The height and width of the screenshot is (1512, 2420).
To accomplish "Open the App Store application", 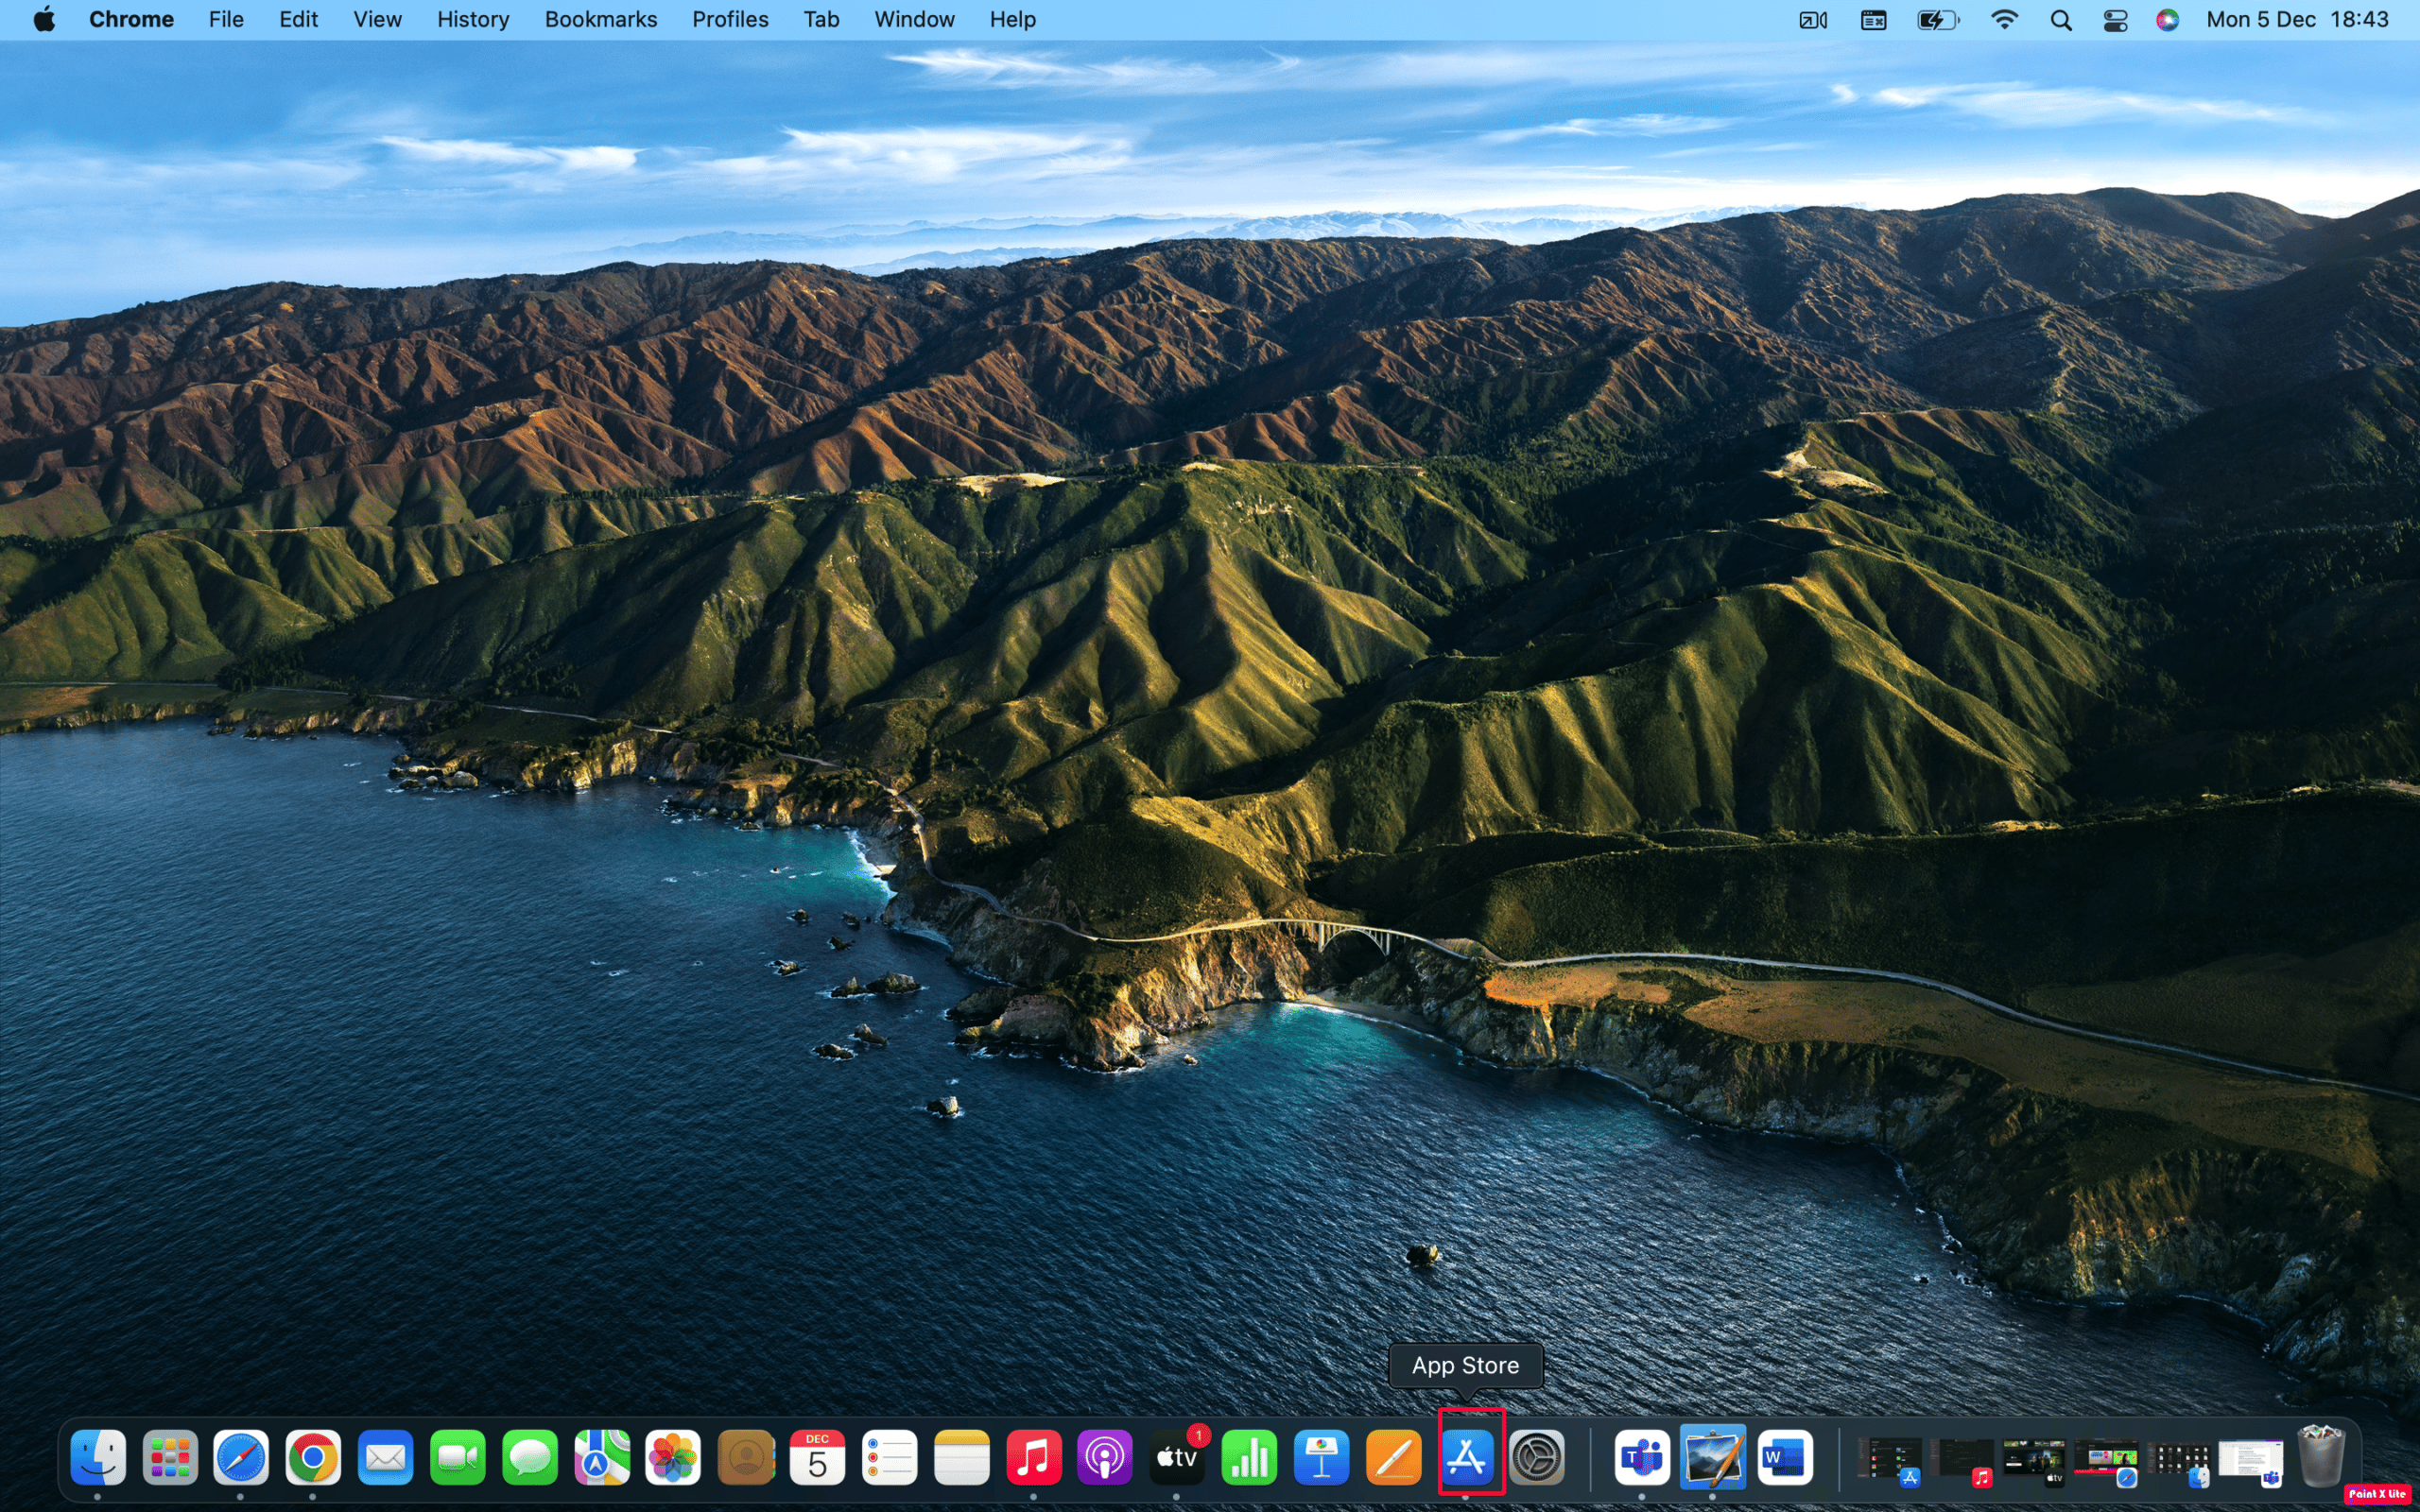I will point(1465,1458).
